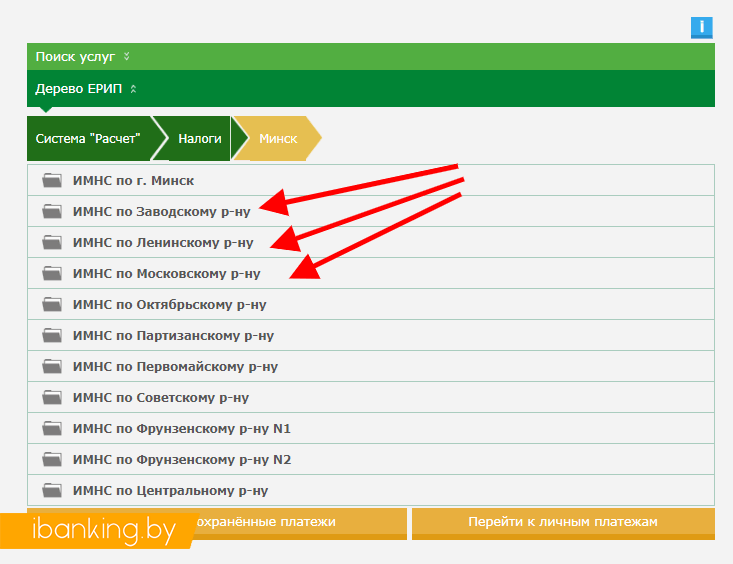733x564 pixels.
Task: Click the blue info icon at top right
Action: click(x=702, y=28)
